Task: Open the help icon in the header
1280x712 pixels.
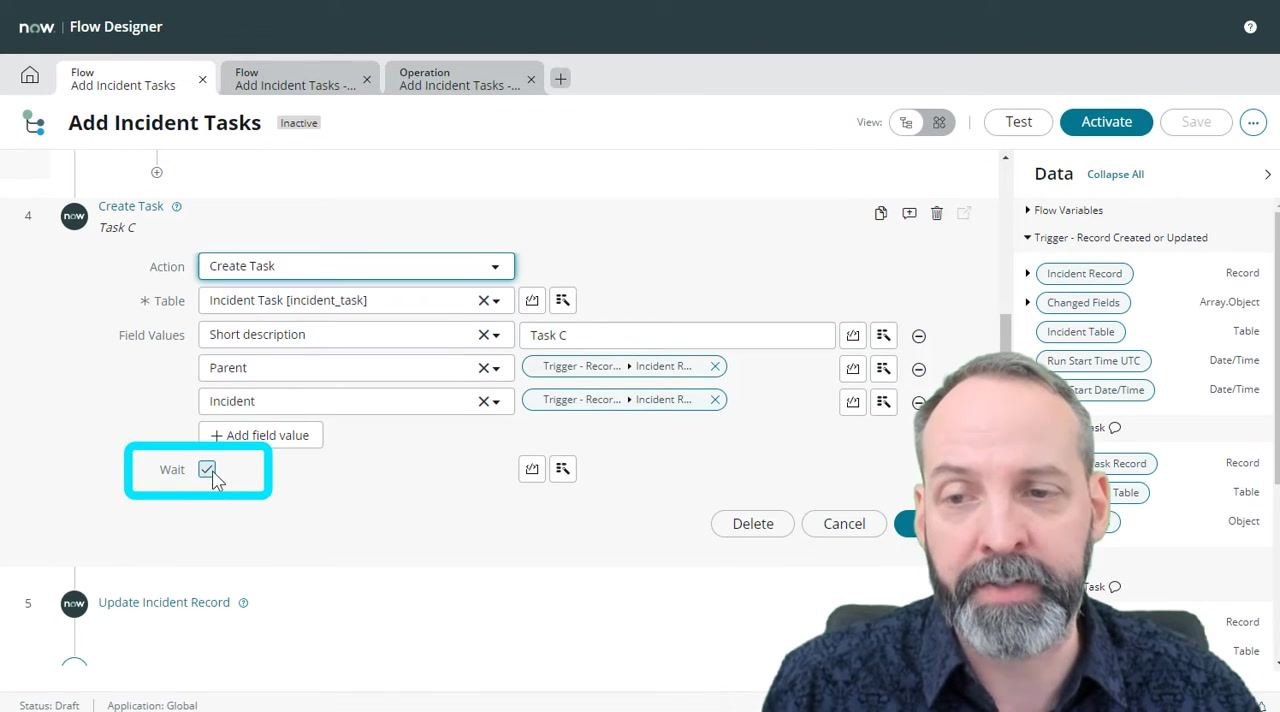Action: click(1250, 27)
